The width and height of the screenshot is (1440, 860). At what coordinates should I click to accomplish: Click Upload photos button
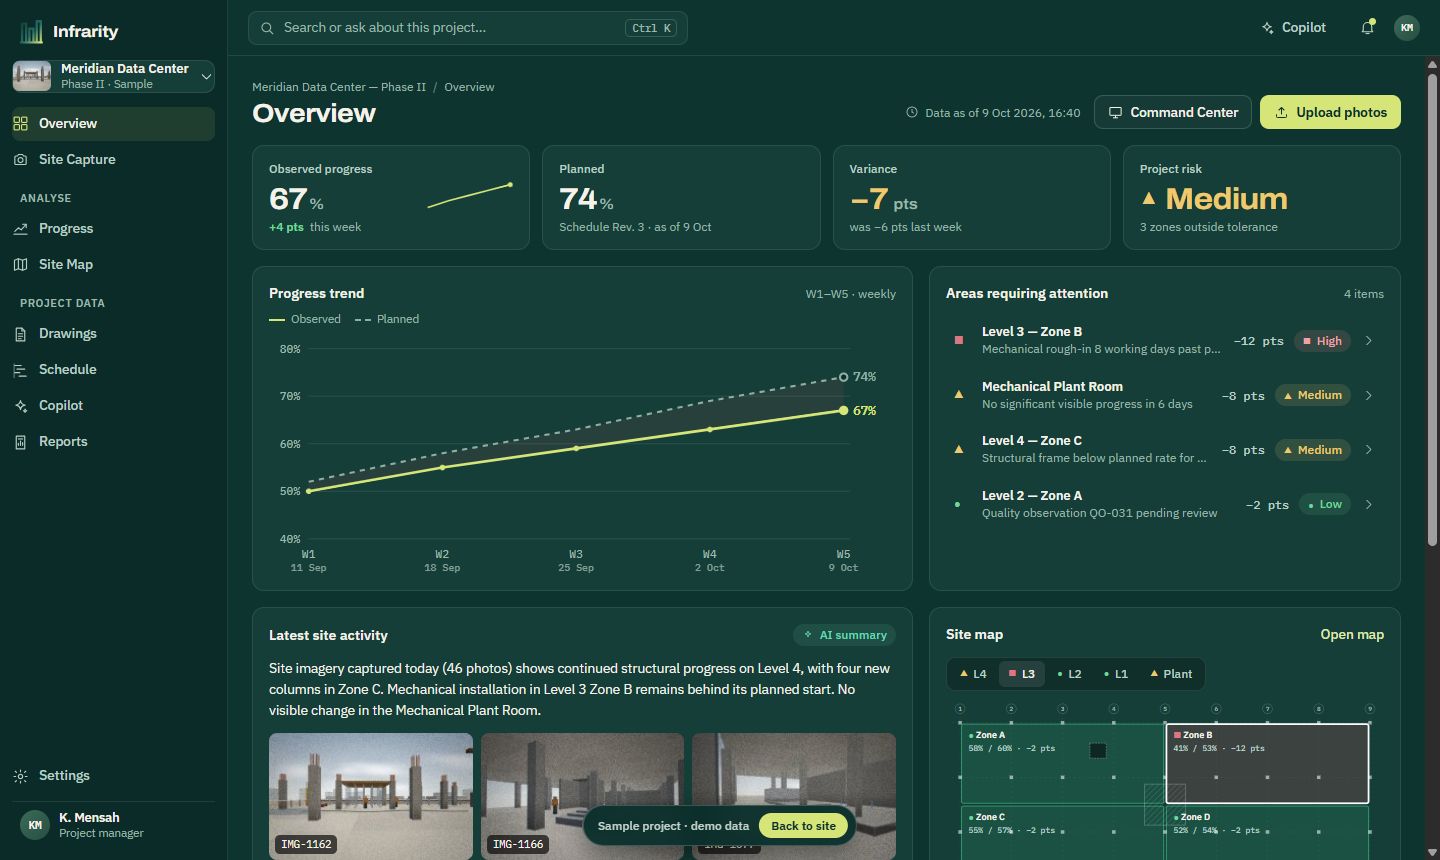(1330, 112)
